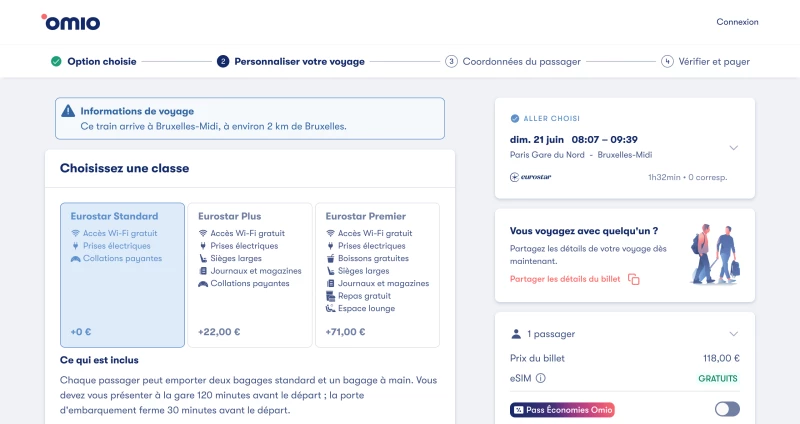Screen dimensions: 800x424
Task: Click the passenger person icon
Action: click(516, 334)
